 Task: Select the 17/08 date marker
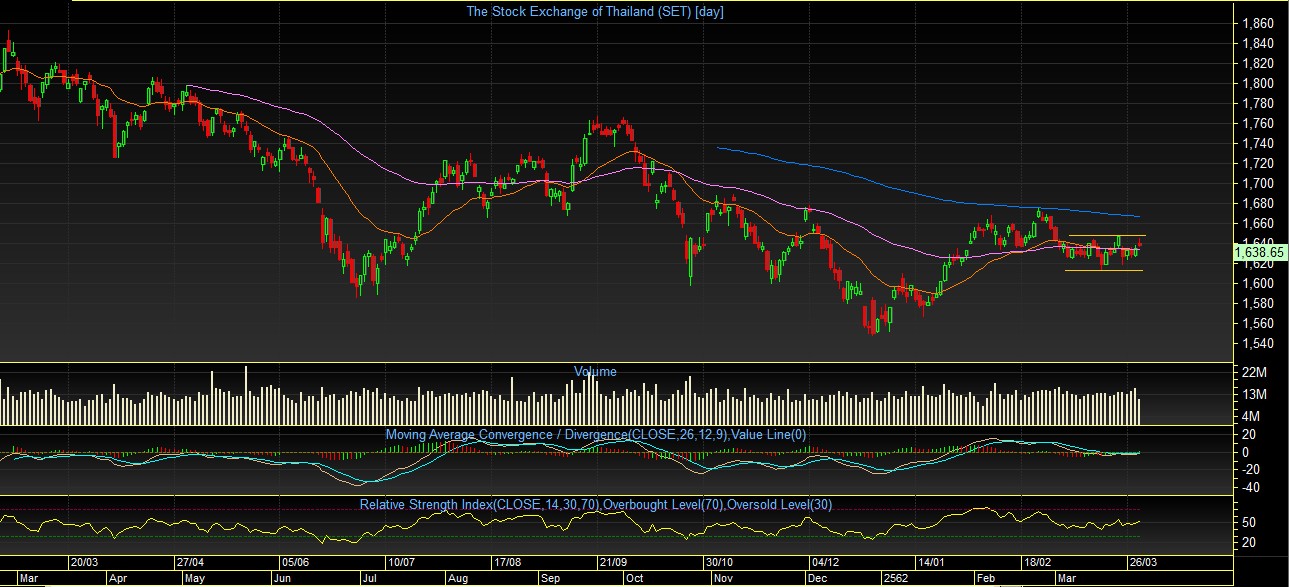508,562
